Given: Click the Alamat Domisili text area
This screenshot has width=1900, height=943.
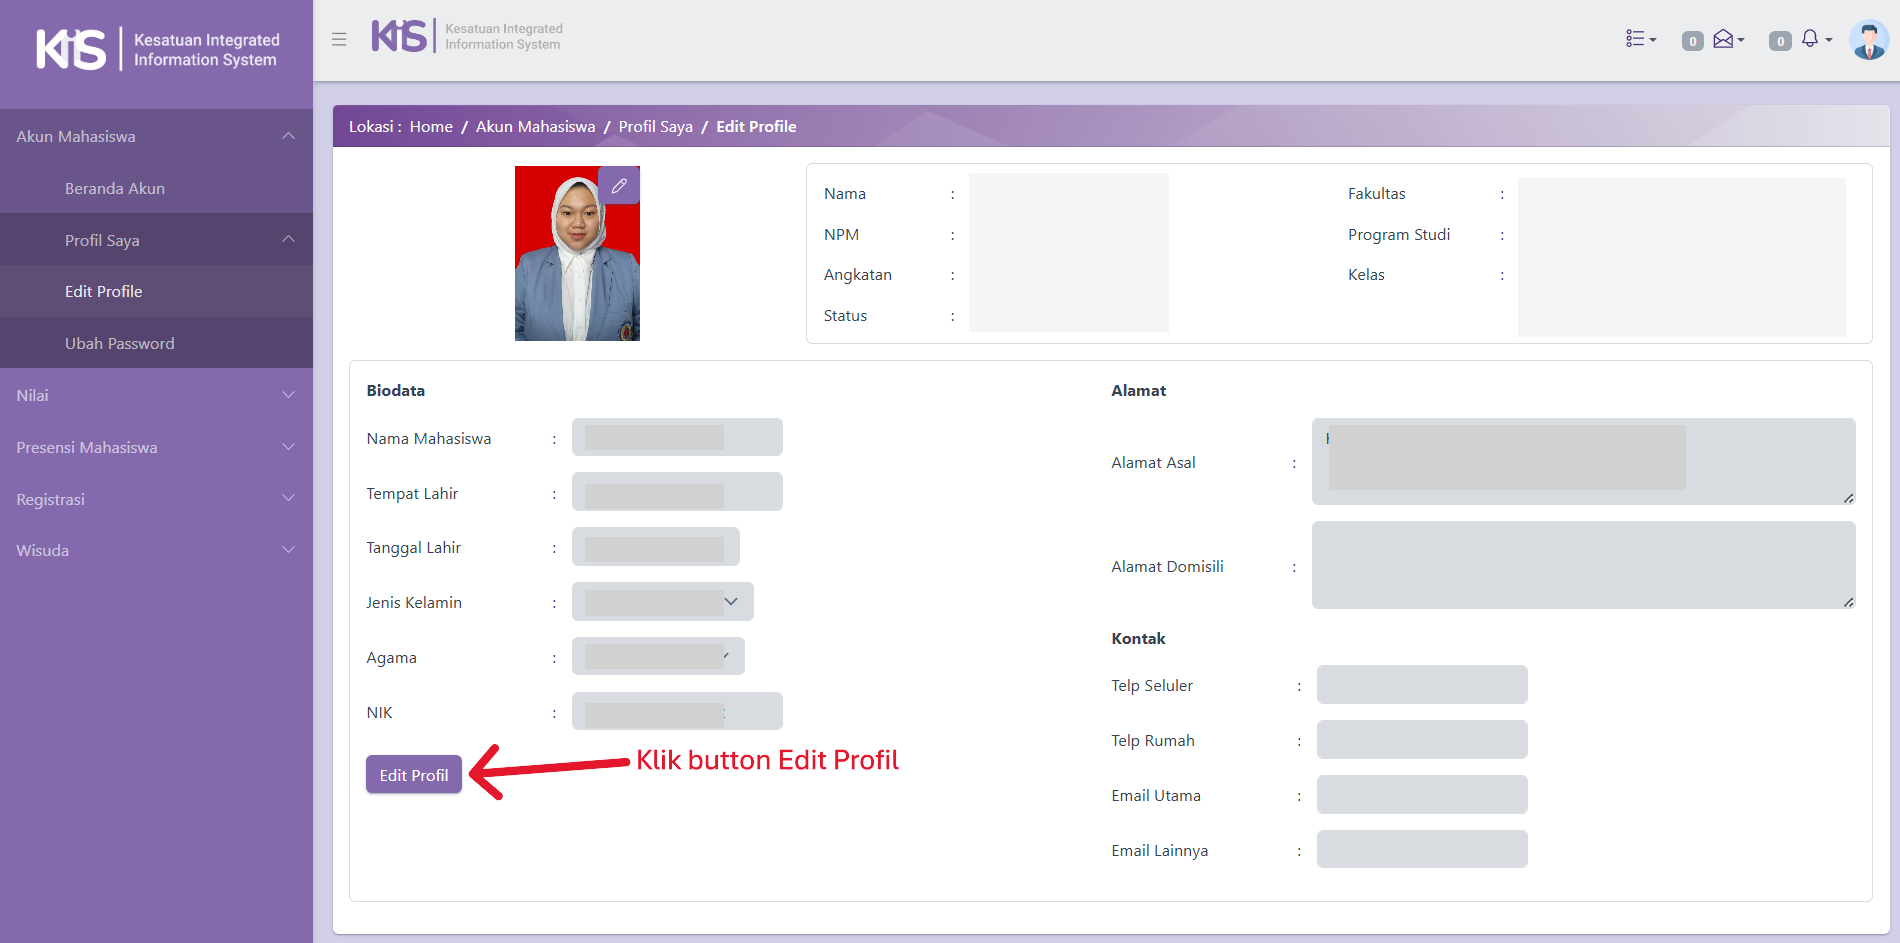Looking at the screenshot, I should click(1582, 565).
